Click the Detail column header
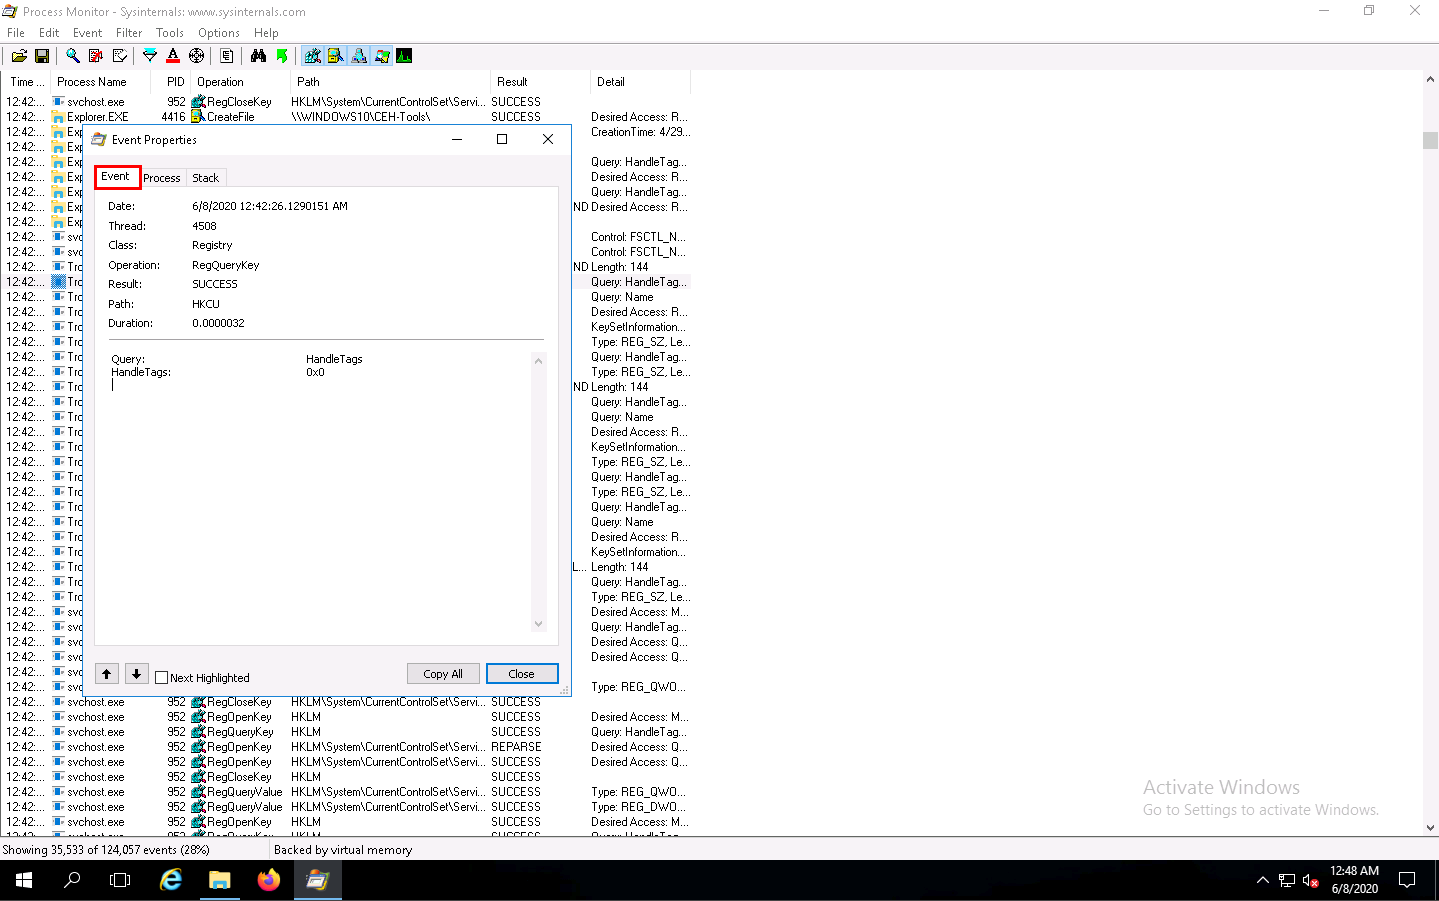 click(640, 82)
